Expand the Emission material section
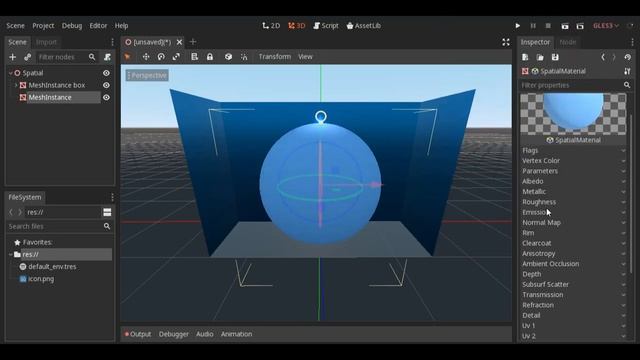Image resolution: width=640 pixels, height=360 pixels. point(573,212)
